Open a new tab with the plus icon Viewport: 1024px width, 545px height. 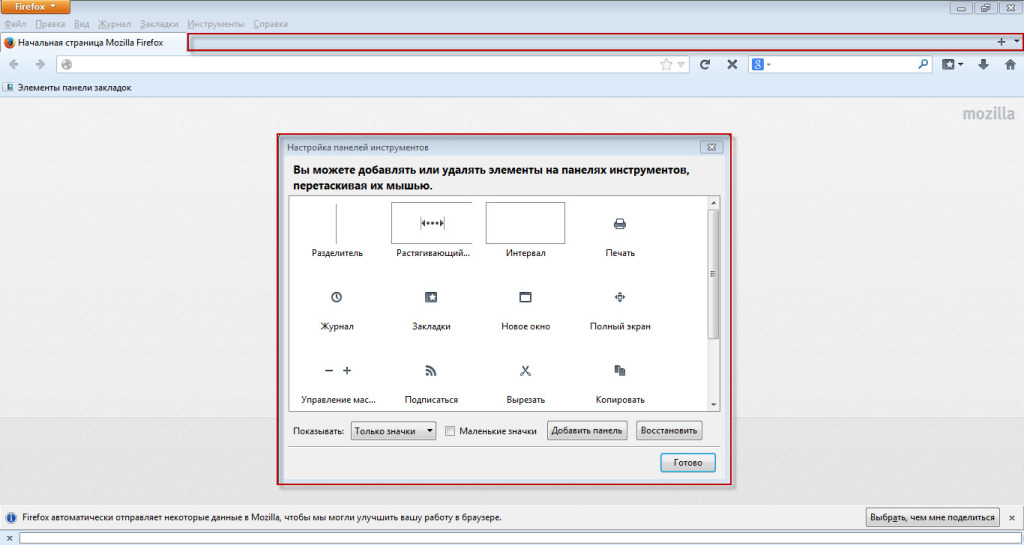click(1000, 42)
